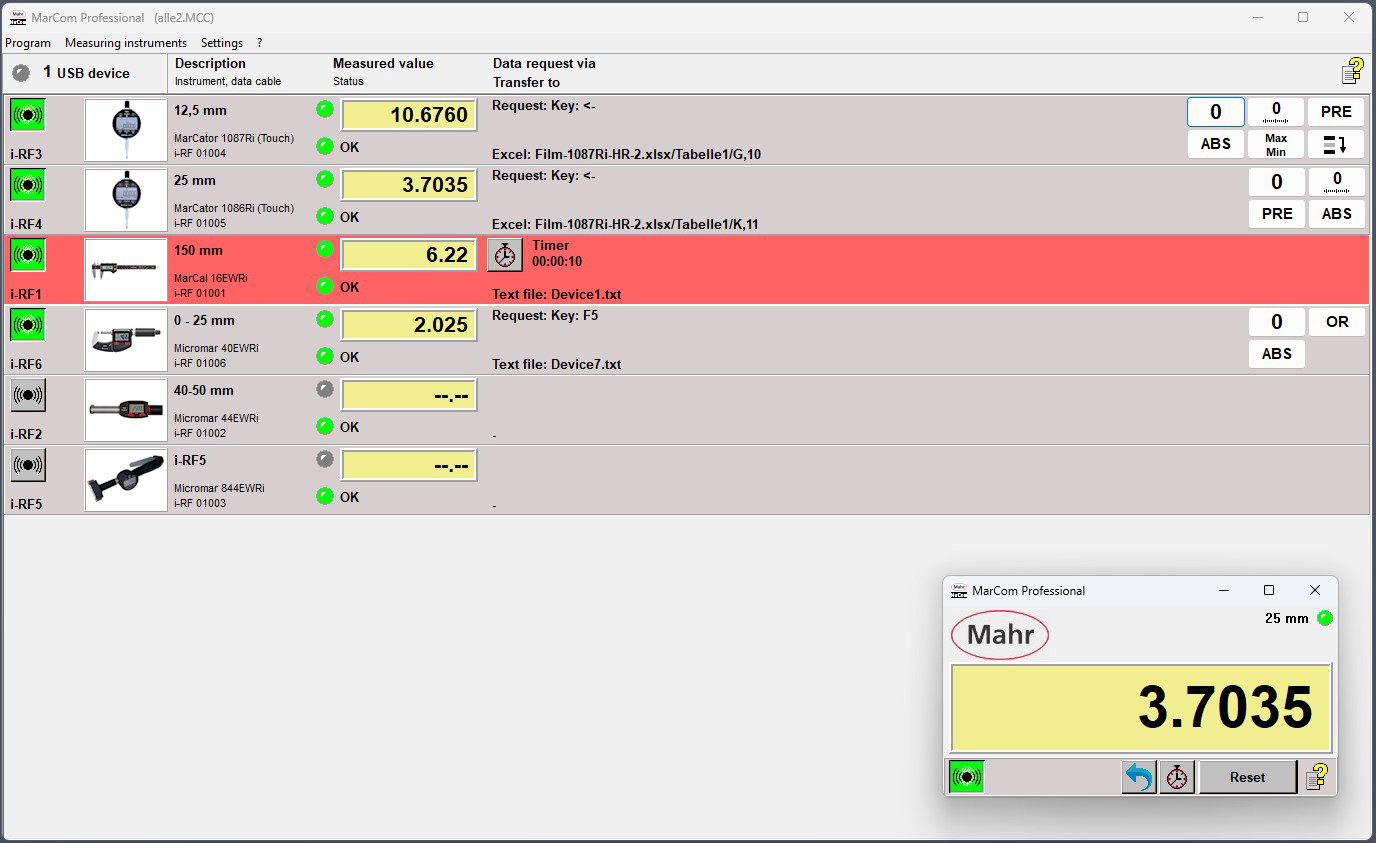Open the Measuring instruments menu

126,43
